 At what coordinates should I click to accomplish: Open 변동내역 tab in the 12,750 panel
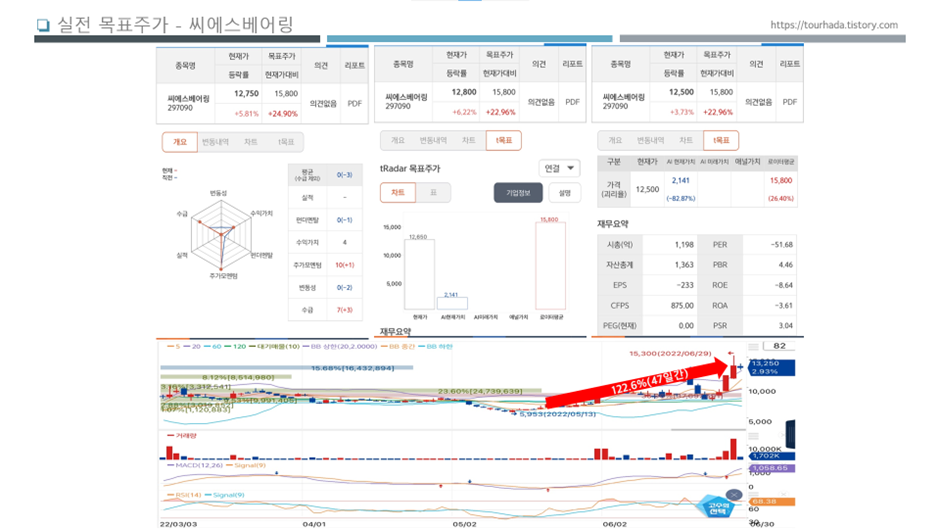click(215, 142)
